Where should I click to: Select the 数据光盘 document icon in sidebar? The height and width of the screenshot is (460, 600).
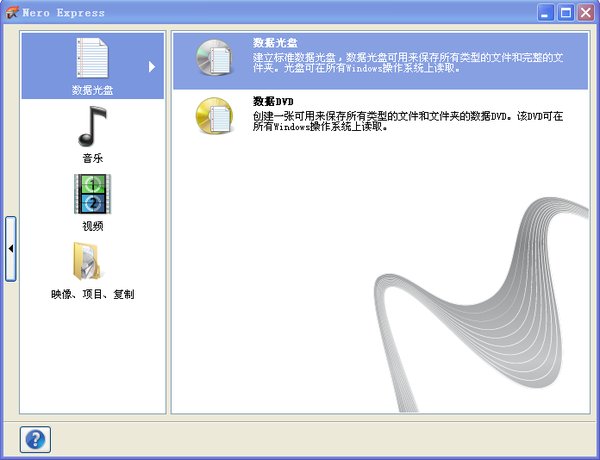click(92, 58)
